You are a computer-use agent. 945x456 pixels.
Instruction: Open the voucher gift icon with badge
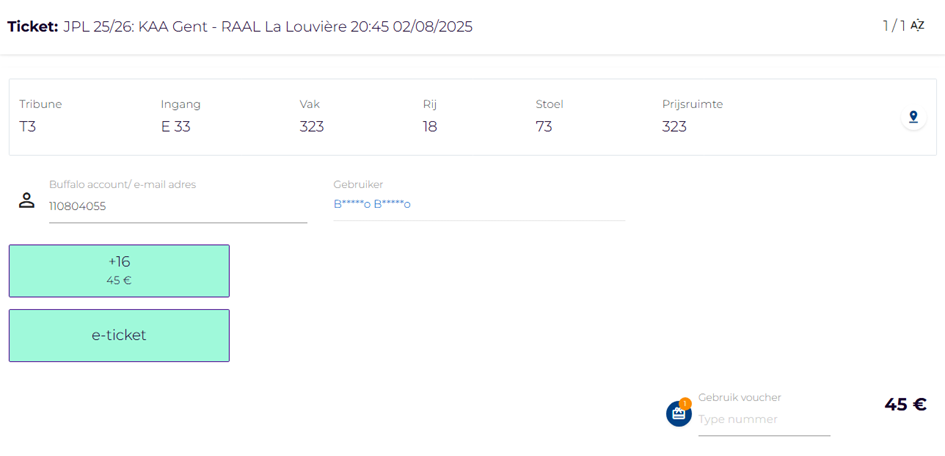[678, 413]
